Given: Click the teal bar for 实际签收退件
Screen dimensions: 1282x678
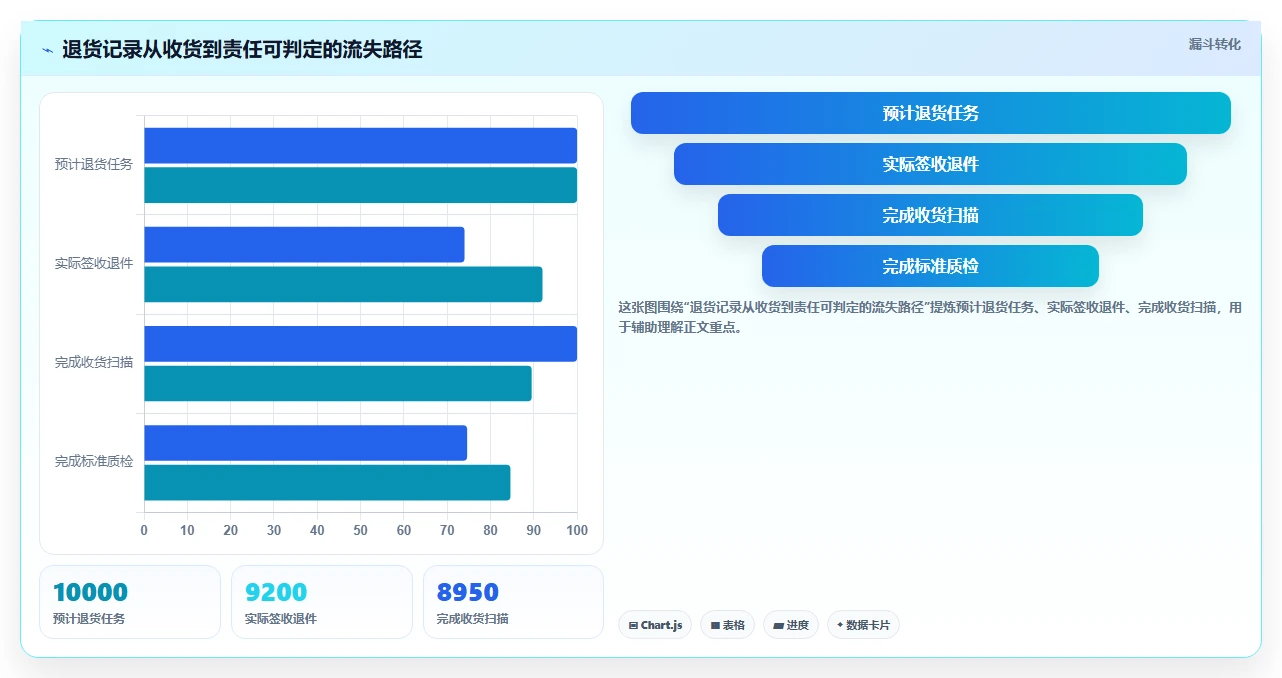Looking at the screenshot, I should pos(343,284).
